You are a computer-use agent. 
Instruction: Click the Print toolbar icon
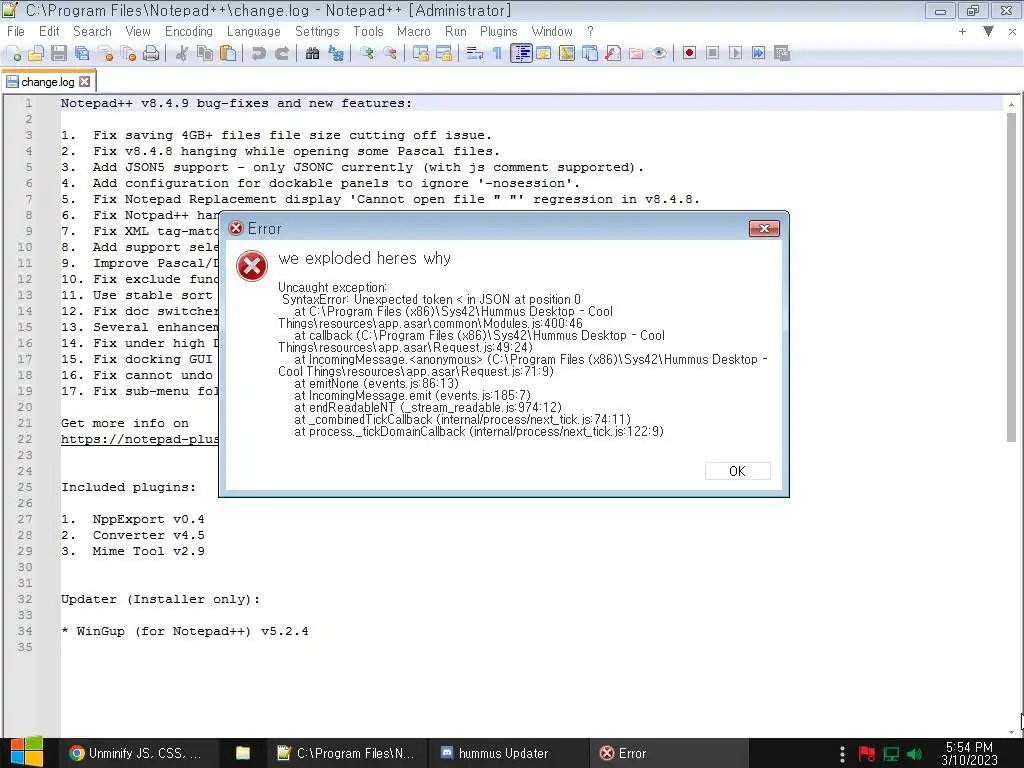(151, 54)
